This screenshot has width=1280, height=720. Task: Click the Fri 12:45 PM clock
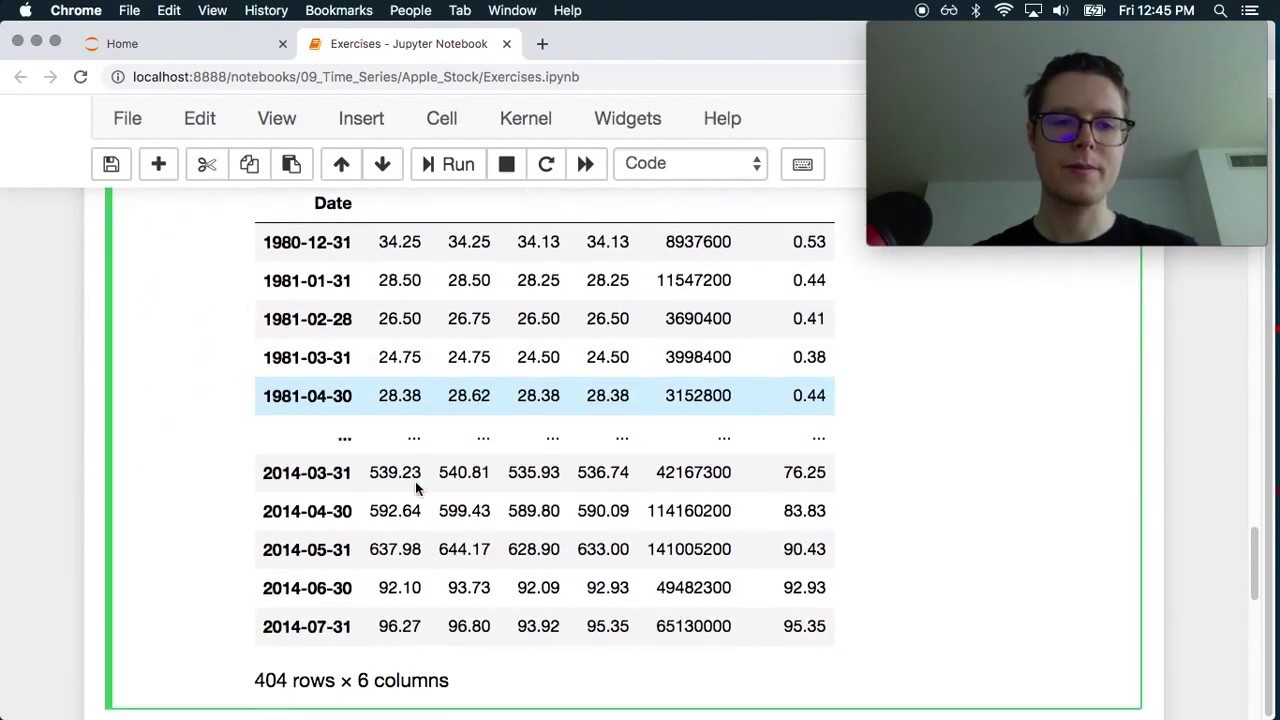(x=1157, y=10)
